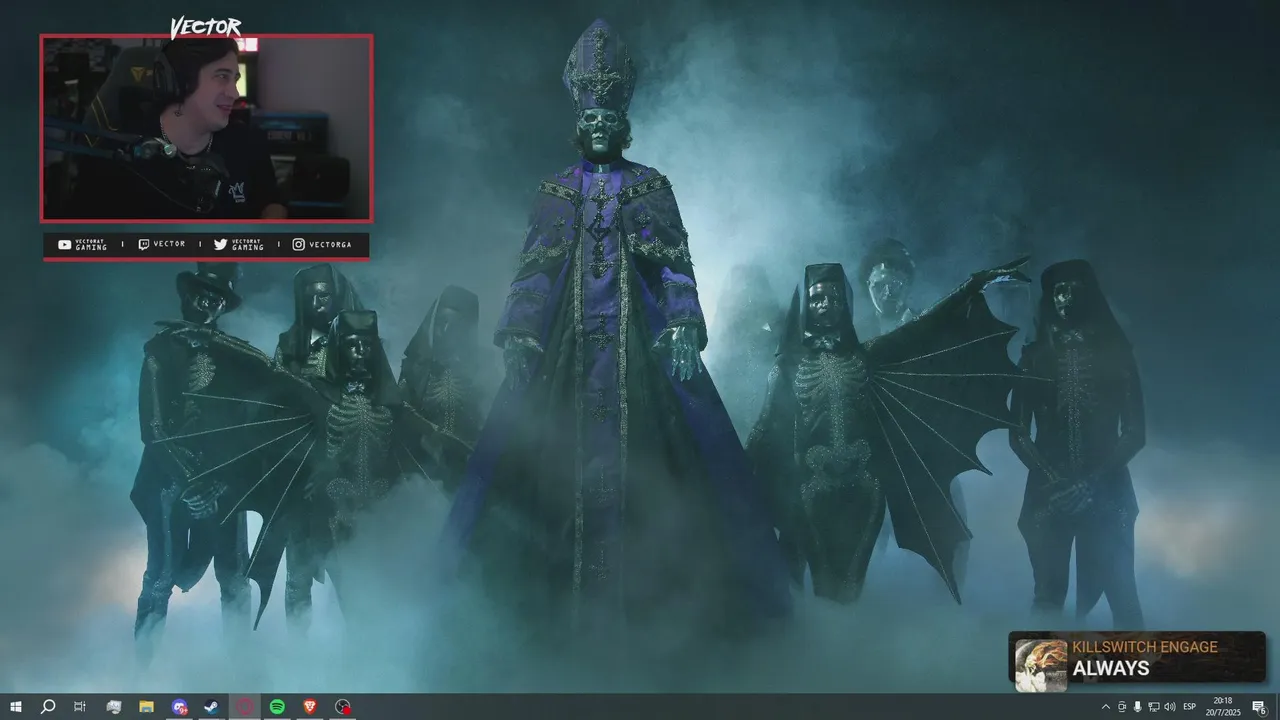Open Spotify from the taskbar
The width and height of the screenshot is (1280, 720).
pyautogui.click(x=277, y=707)
